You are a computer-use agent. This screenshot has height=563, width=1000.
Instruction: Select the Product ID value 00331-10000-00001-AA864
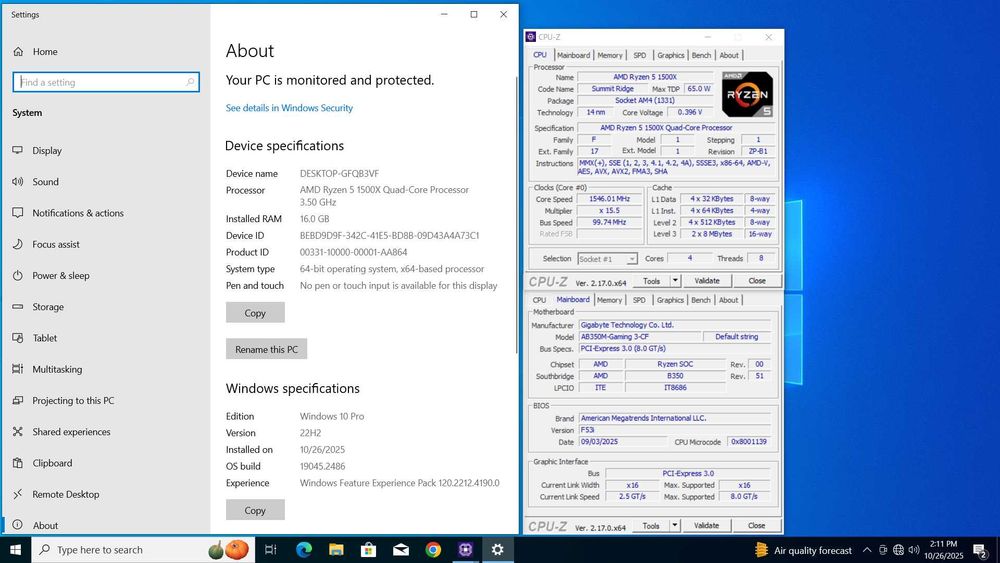tap(353, 252)
